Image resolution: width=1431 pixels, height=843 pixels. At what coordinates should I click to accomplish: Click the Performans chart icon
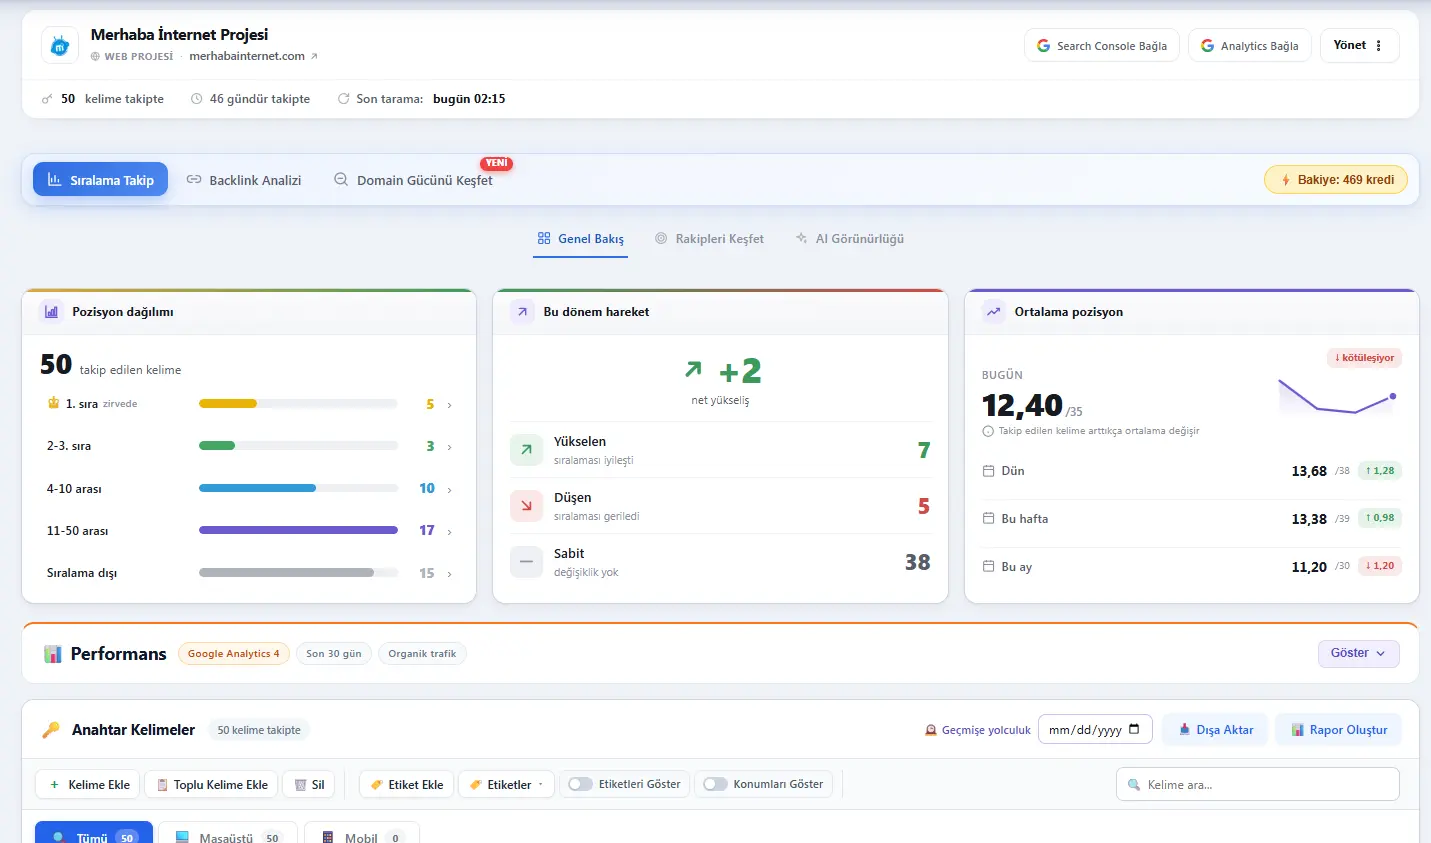click(53, 654)
